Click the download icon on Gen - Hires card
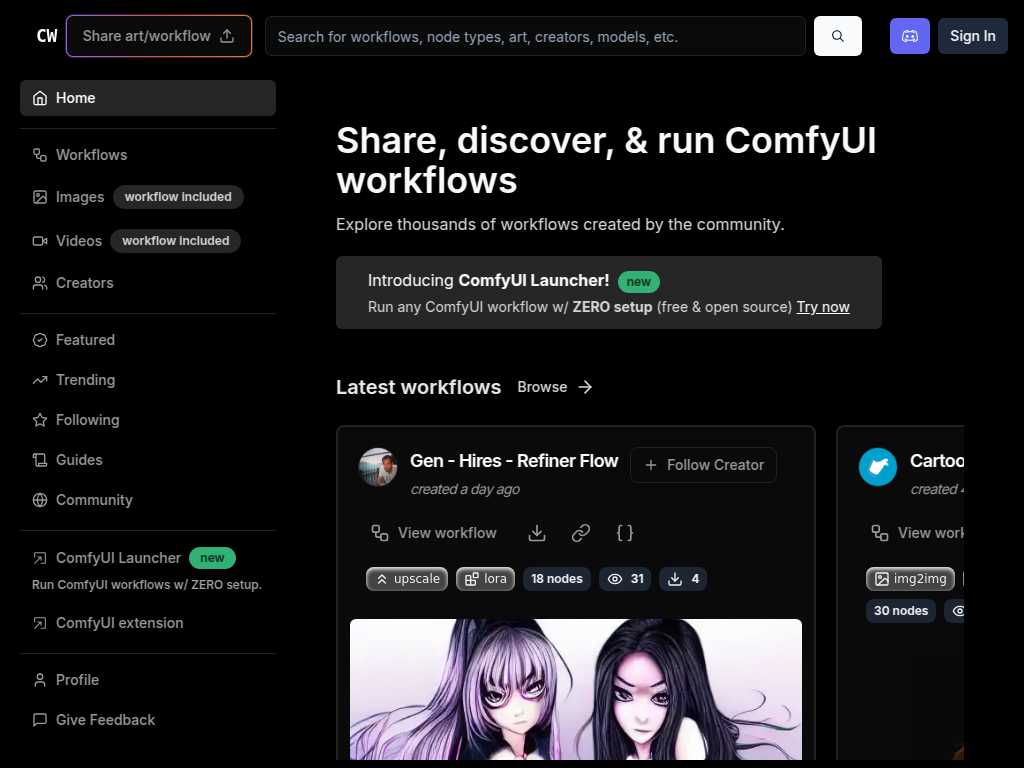This screenshot has width=1024, height=768. click(x=537, y=533)
